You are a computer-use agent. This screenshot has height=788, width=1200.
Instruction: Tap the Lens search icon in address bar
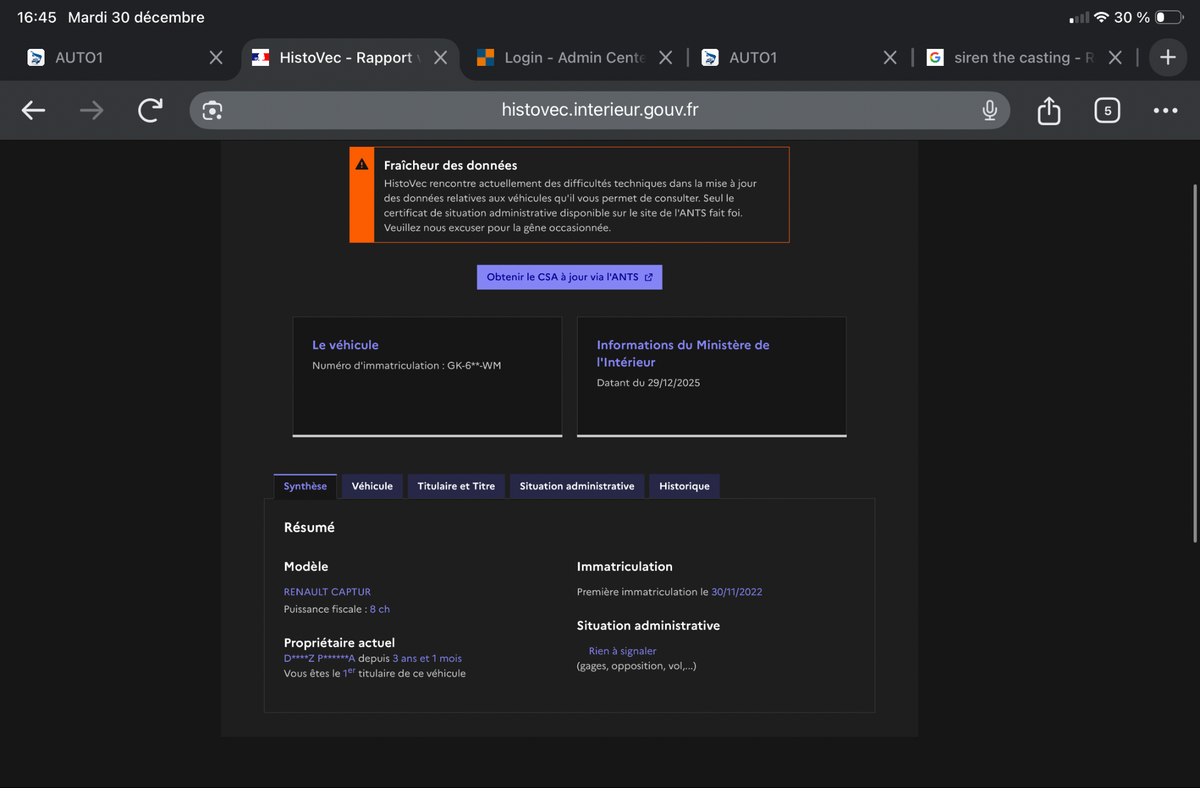(212, 111)
